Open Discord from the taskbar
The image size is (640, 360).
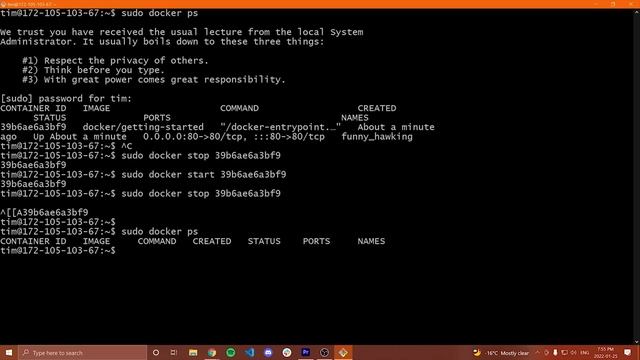click(268, 353)
